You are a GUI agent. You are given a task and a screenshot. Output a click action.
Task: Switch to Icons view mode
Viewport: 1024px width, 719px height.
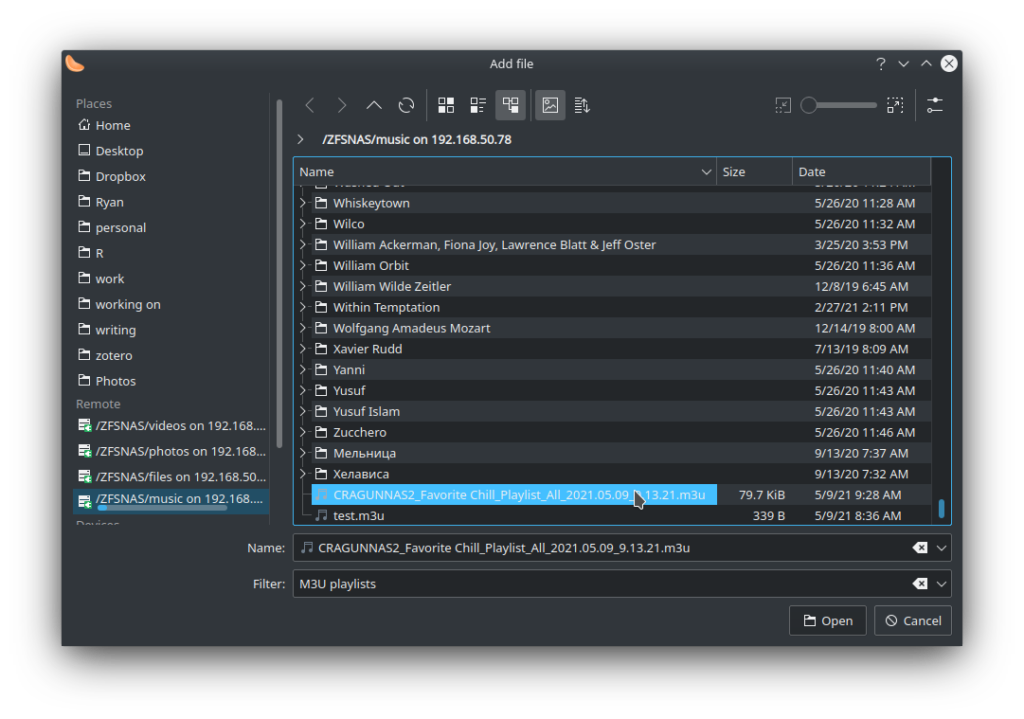click(446, 105)
